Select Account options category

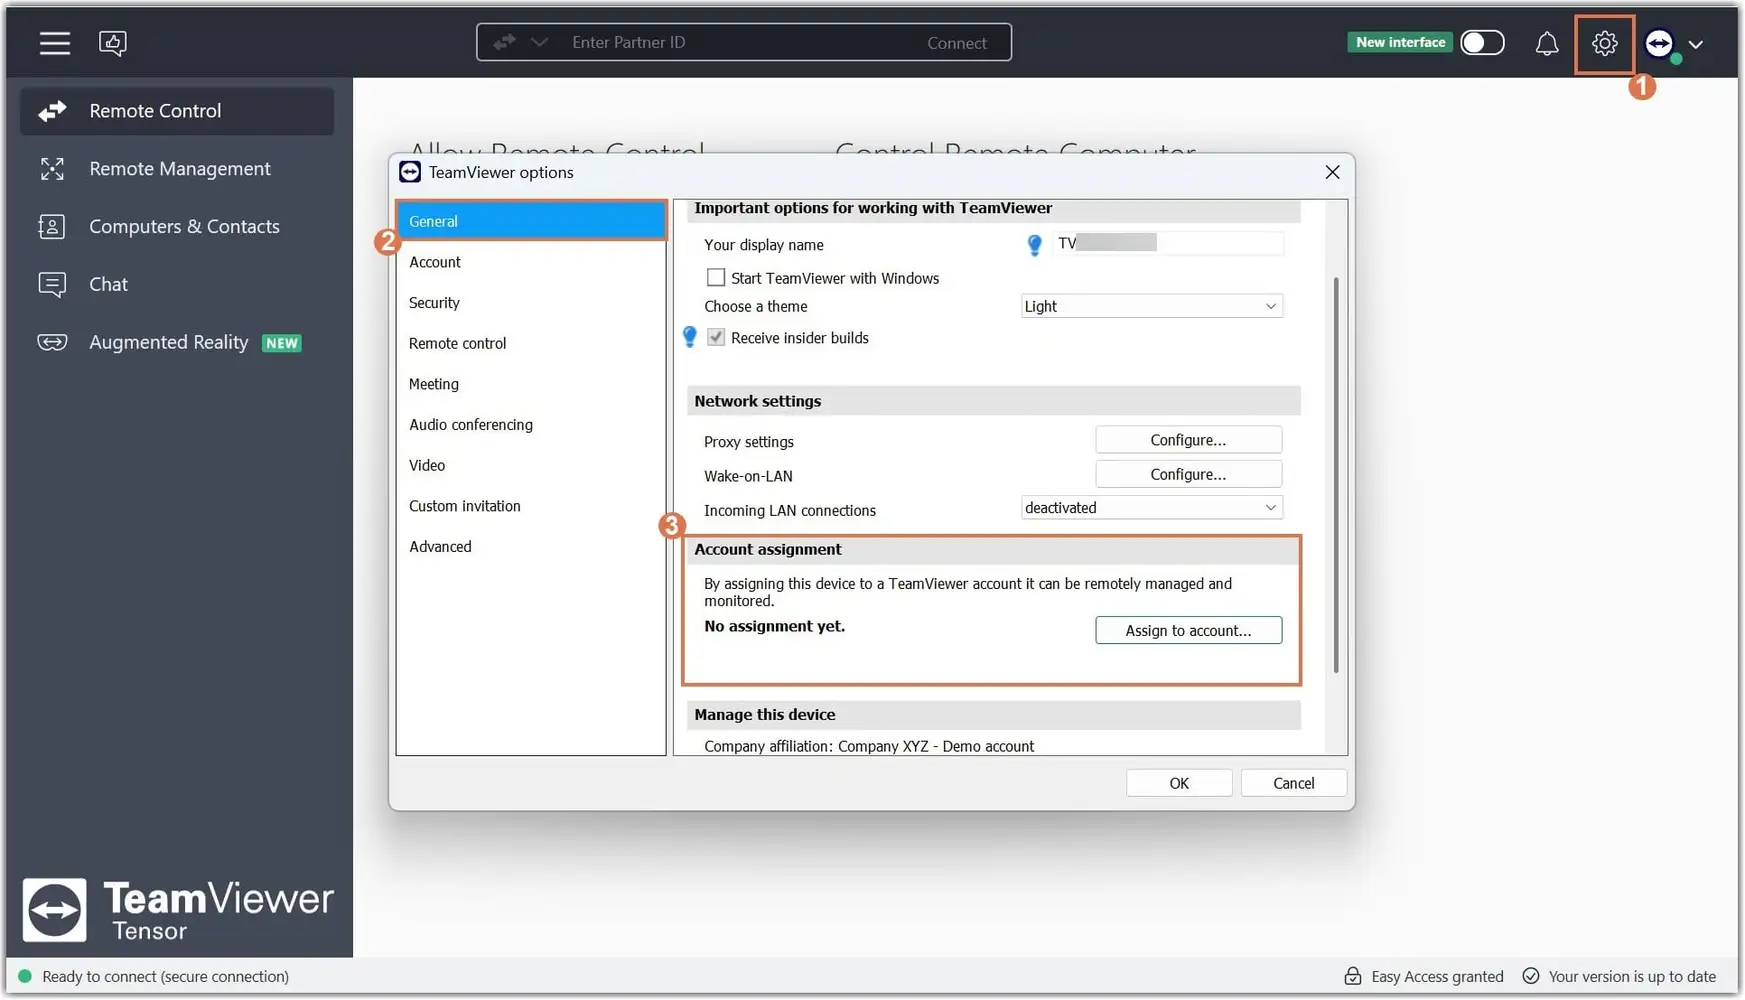point(531,262)
